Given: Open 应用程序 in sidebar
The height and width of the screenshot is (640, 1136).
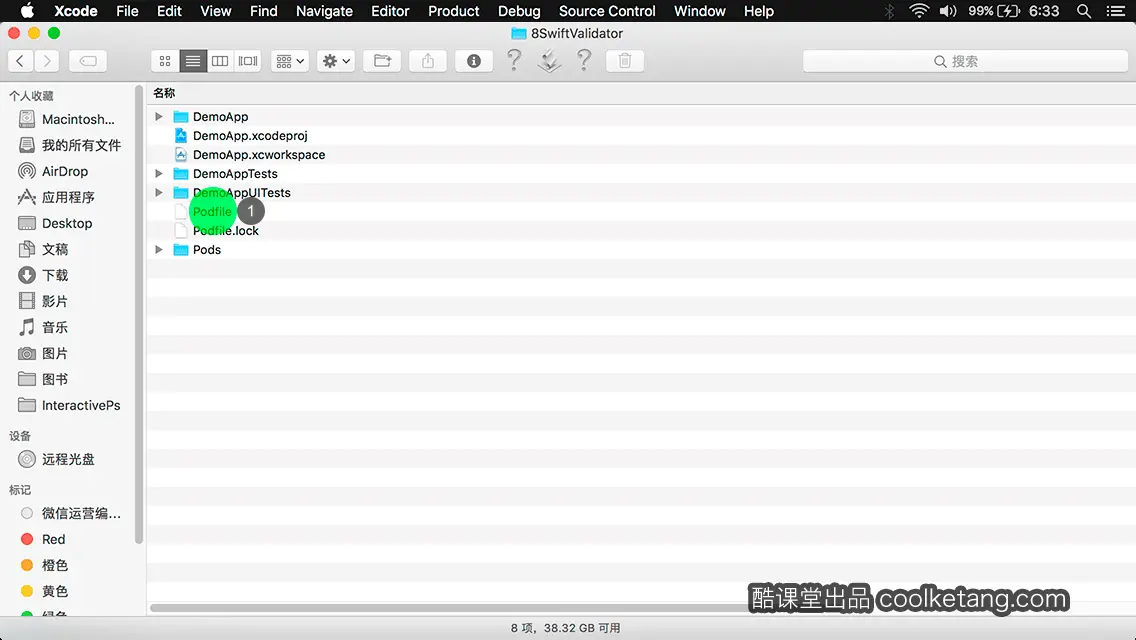Looking at the screenshot, I should 57,197.
